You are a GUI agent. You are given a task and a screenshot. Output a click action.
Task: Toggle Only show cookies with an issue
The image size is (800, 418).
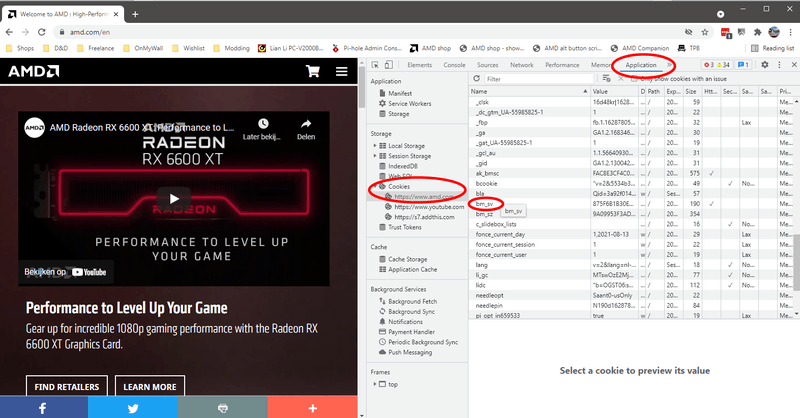634,79
